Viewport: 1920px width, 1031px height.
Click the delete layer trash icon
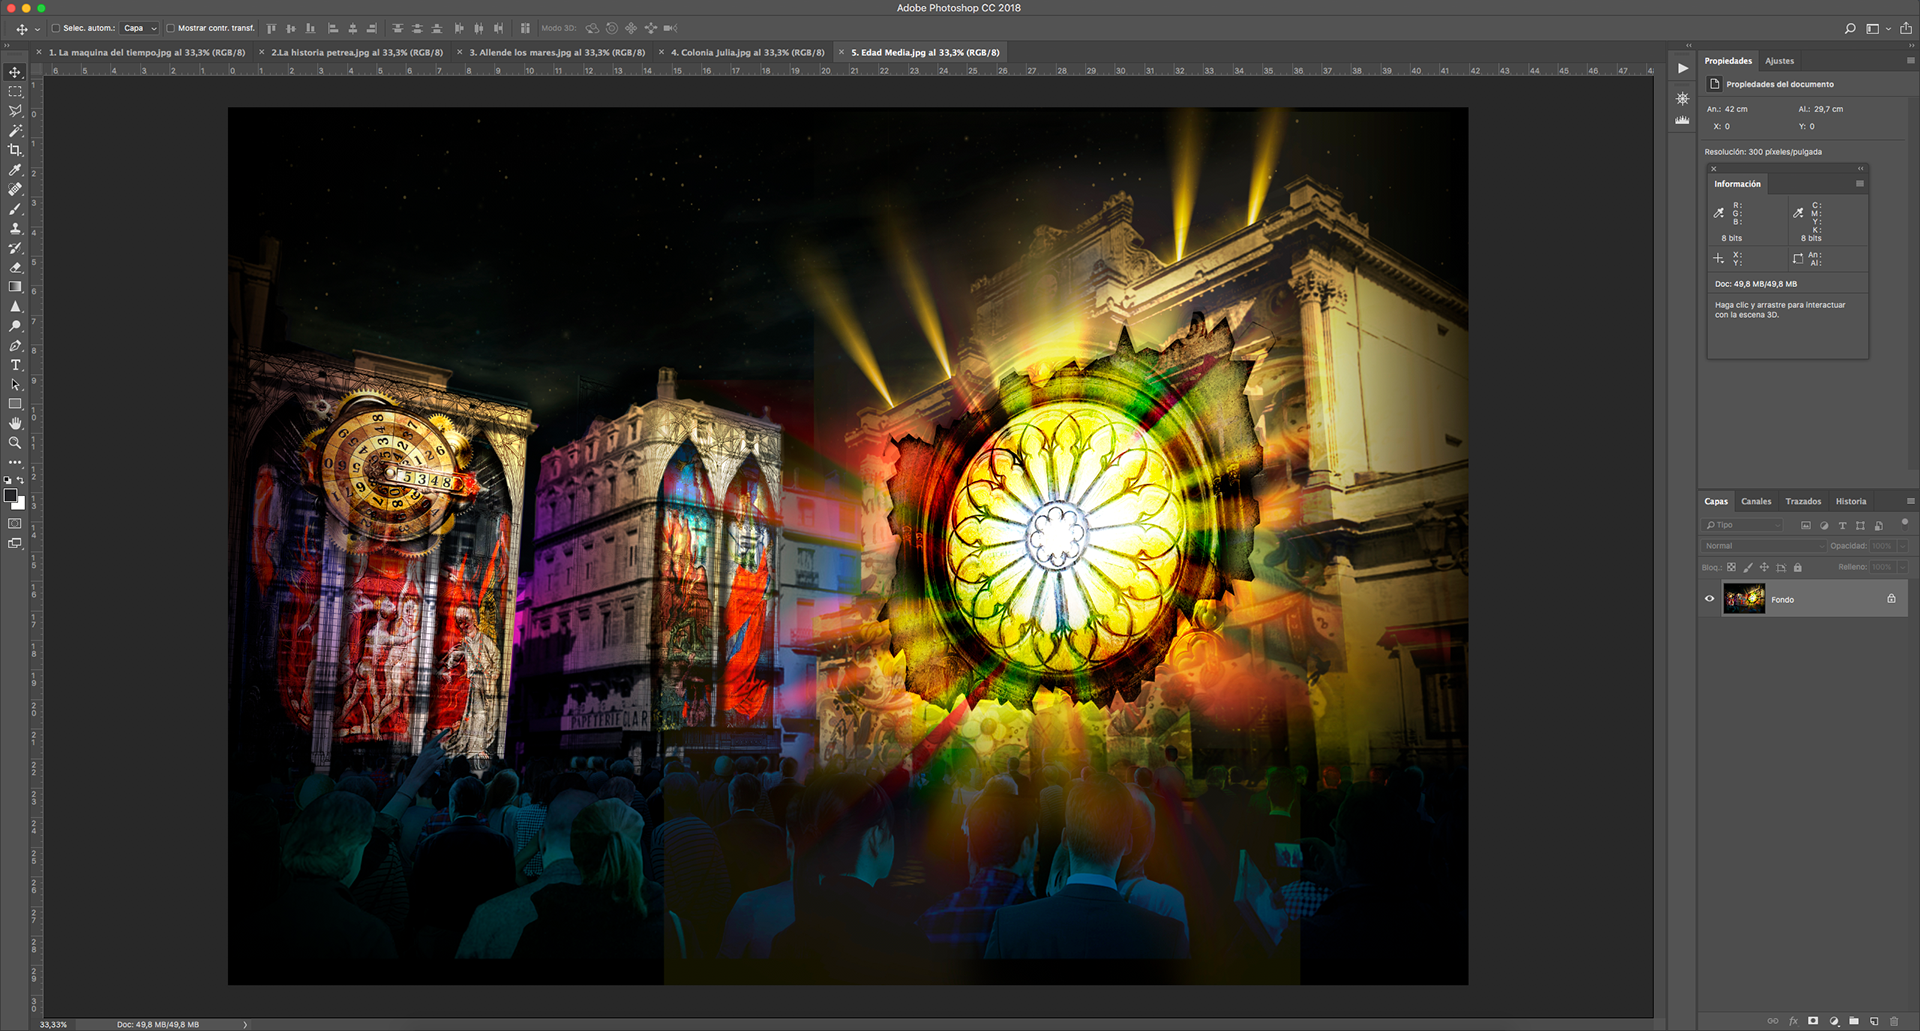pos(1894,1021)
